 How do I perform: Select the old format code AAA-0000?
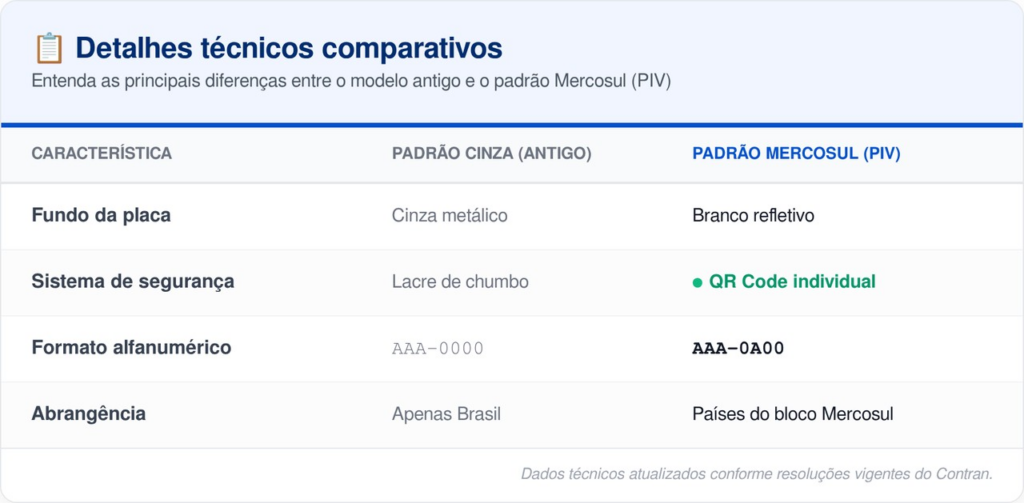[438, 348]
